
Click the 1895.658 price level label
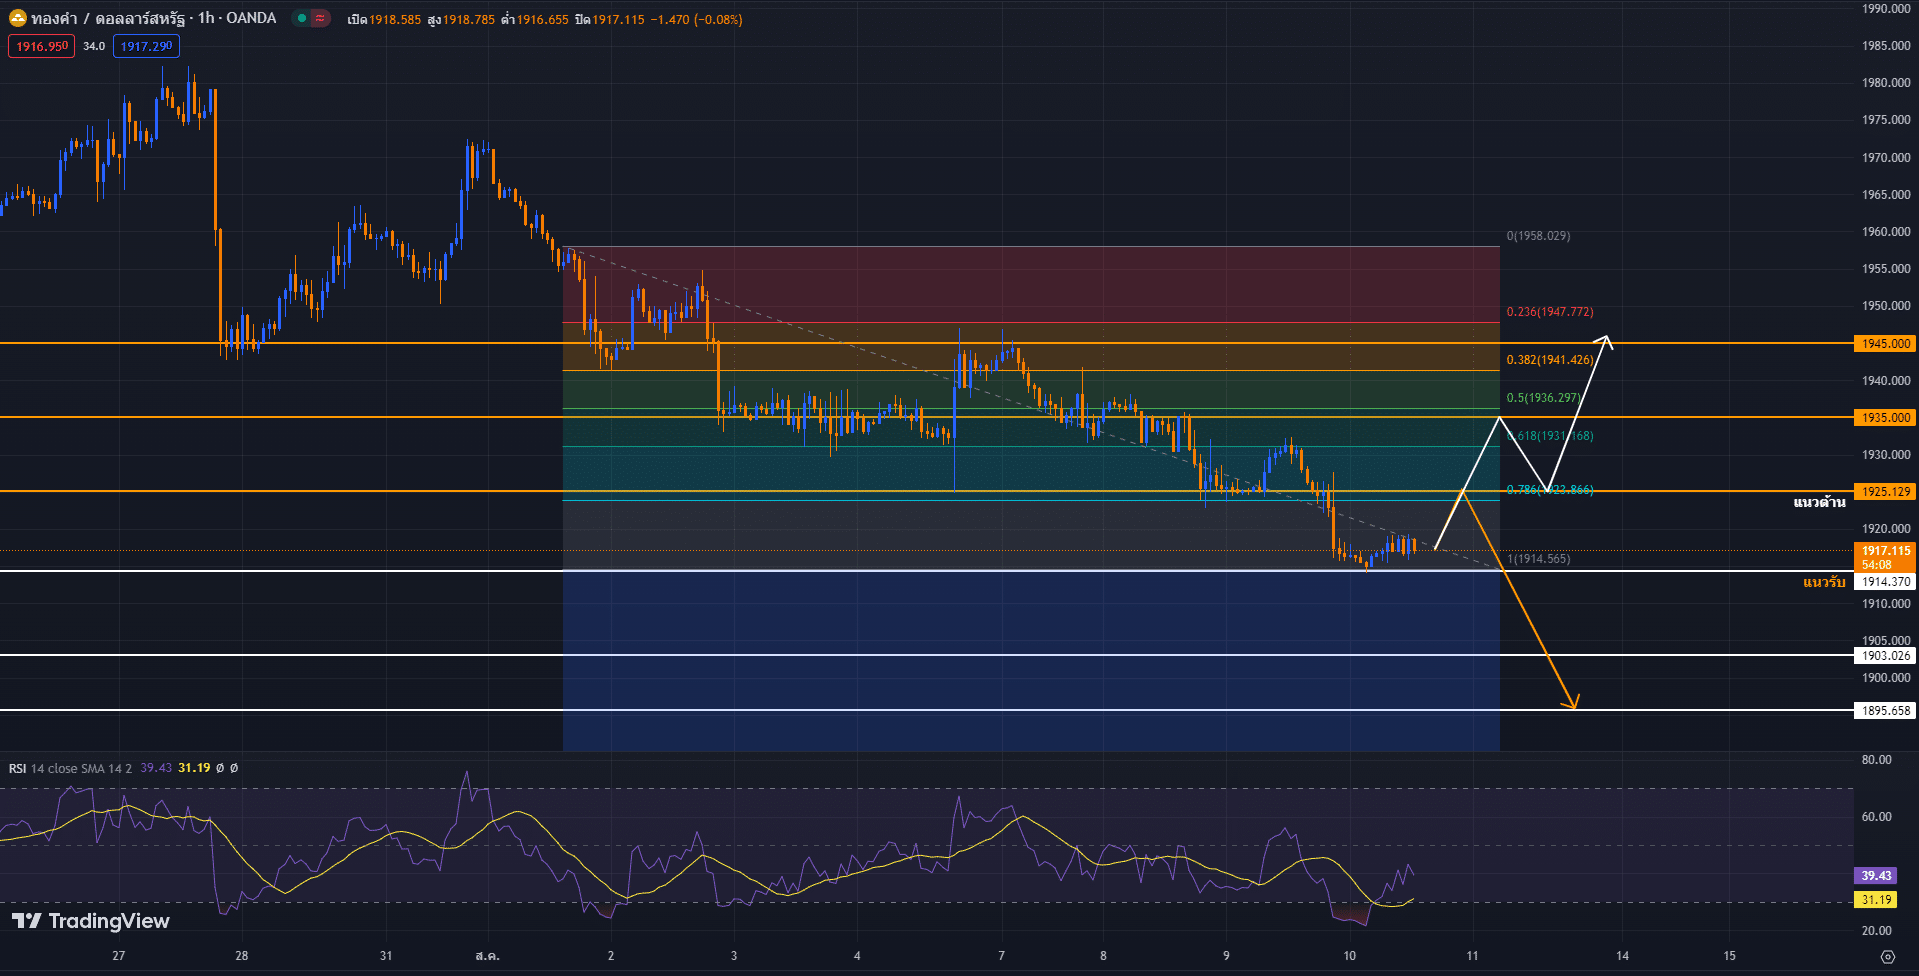click(1885, 711)
